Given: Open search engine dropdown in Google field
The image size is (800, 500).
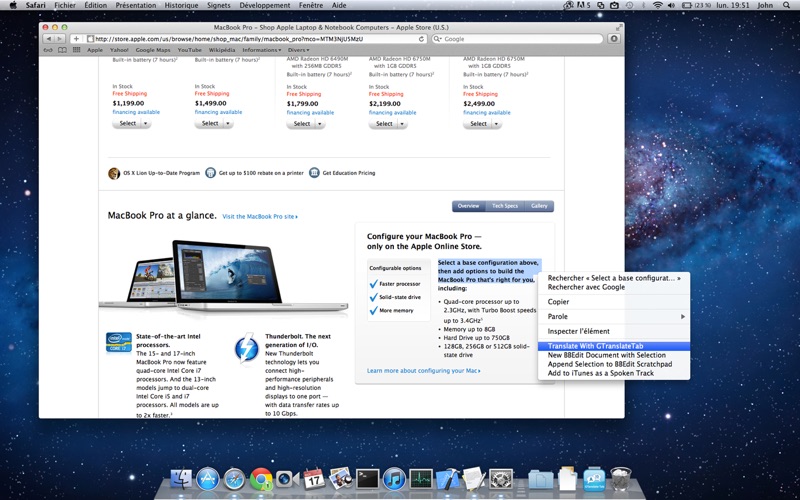Looking at the screenshot, I should (437, 39).
